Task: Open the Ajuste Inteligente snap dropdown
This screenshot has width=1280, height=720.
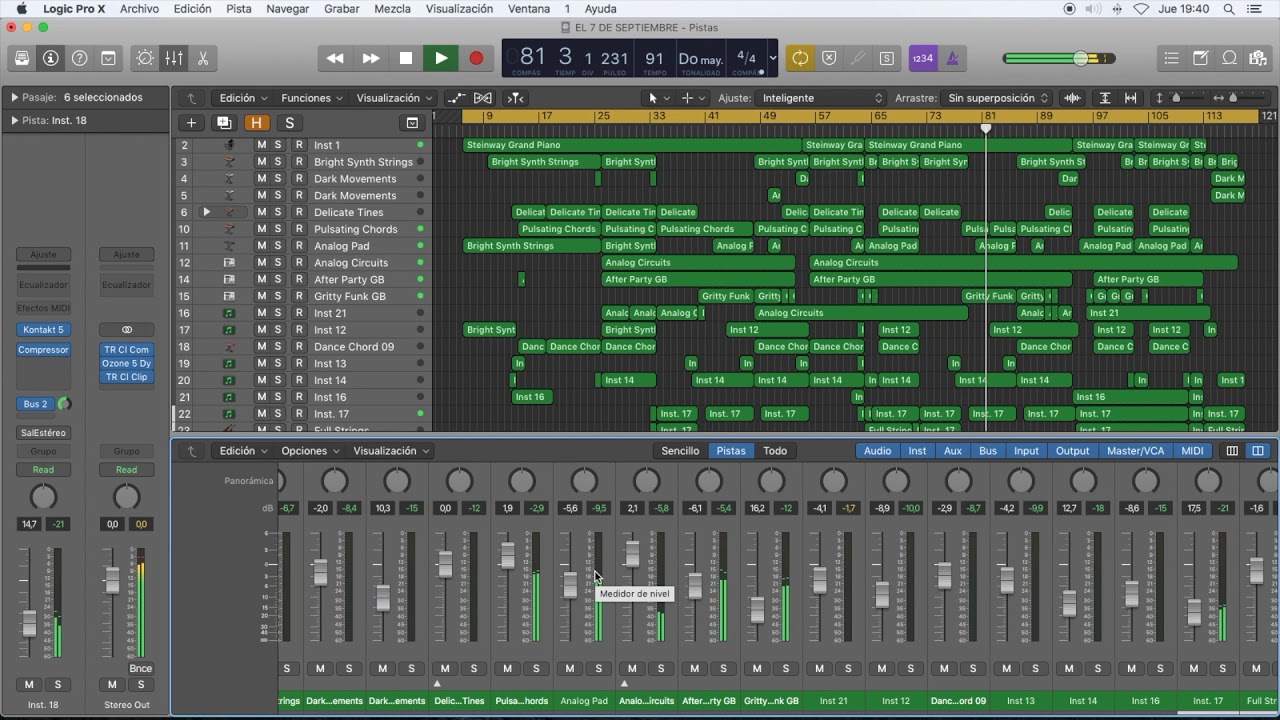Action: pyautogui.click(x=822, y=98)
